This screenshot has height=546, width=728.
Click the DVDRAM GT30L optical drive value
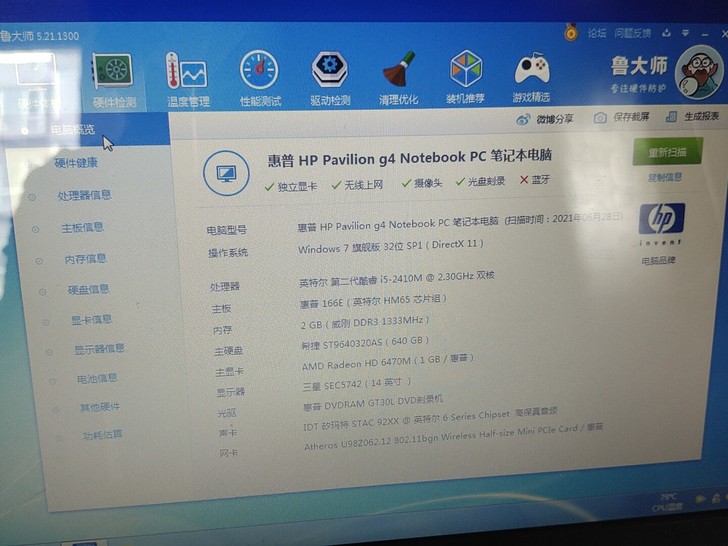[373, 402]
